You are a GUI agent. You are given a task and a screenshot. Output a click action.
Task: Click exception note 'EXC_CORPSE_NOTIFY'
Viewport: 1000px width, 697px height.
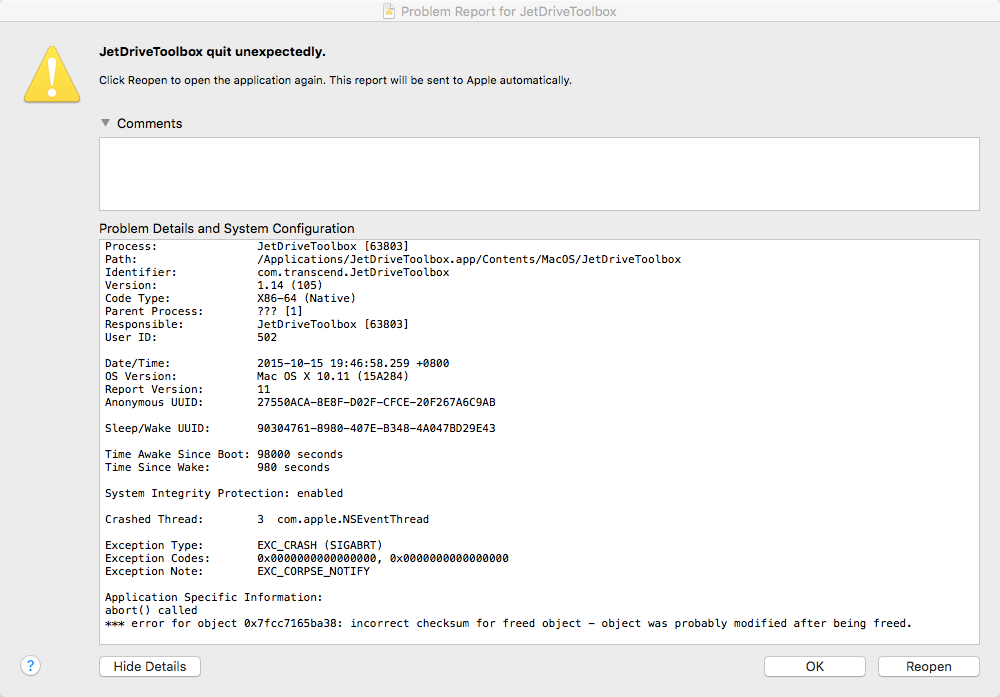313,571
